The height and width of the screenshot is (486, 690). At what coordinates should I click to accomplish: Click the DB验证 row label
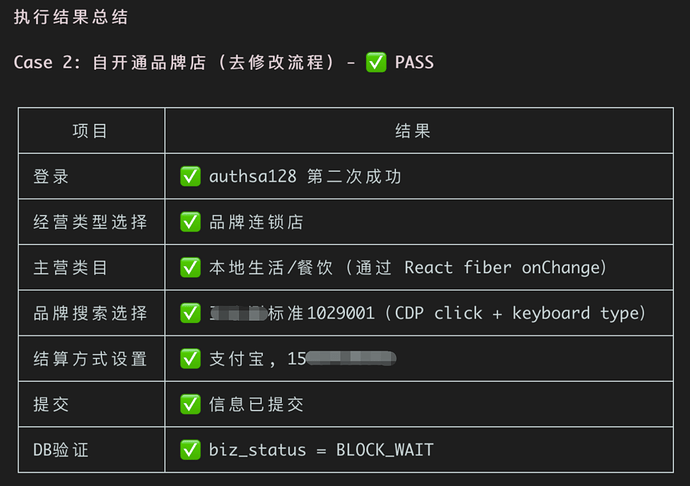point(61,450)
